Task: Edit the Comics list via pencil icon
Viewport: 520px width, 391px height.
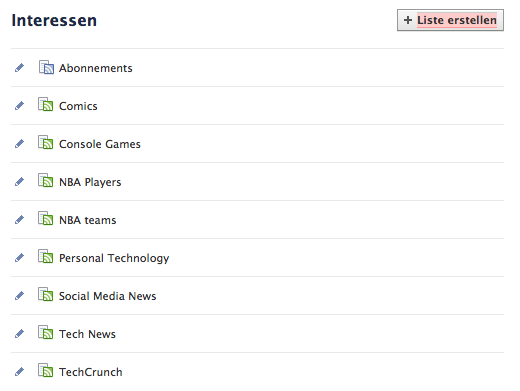Action: coord(20,106)
